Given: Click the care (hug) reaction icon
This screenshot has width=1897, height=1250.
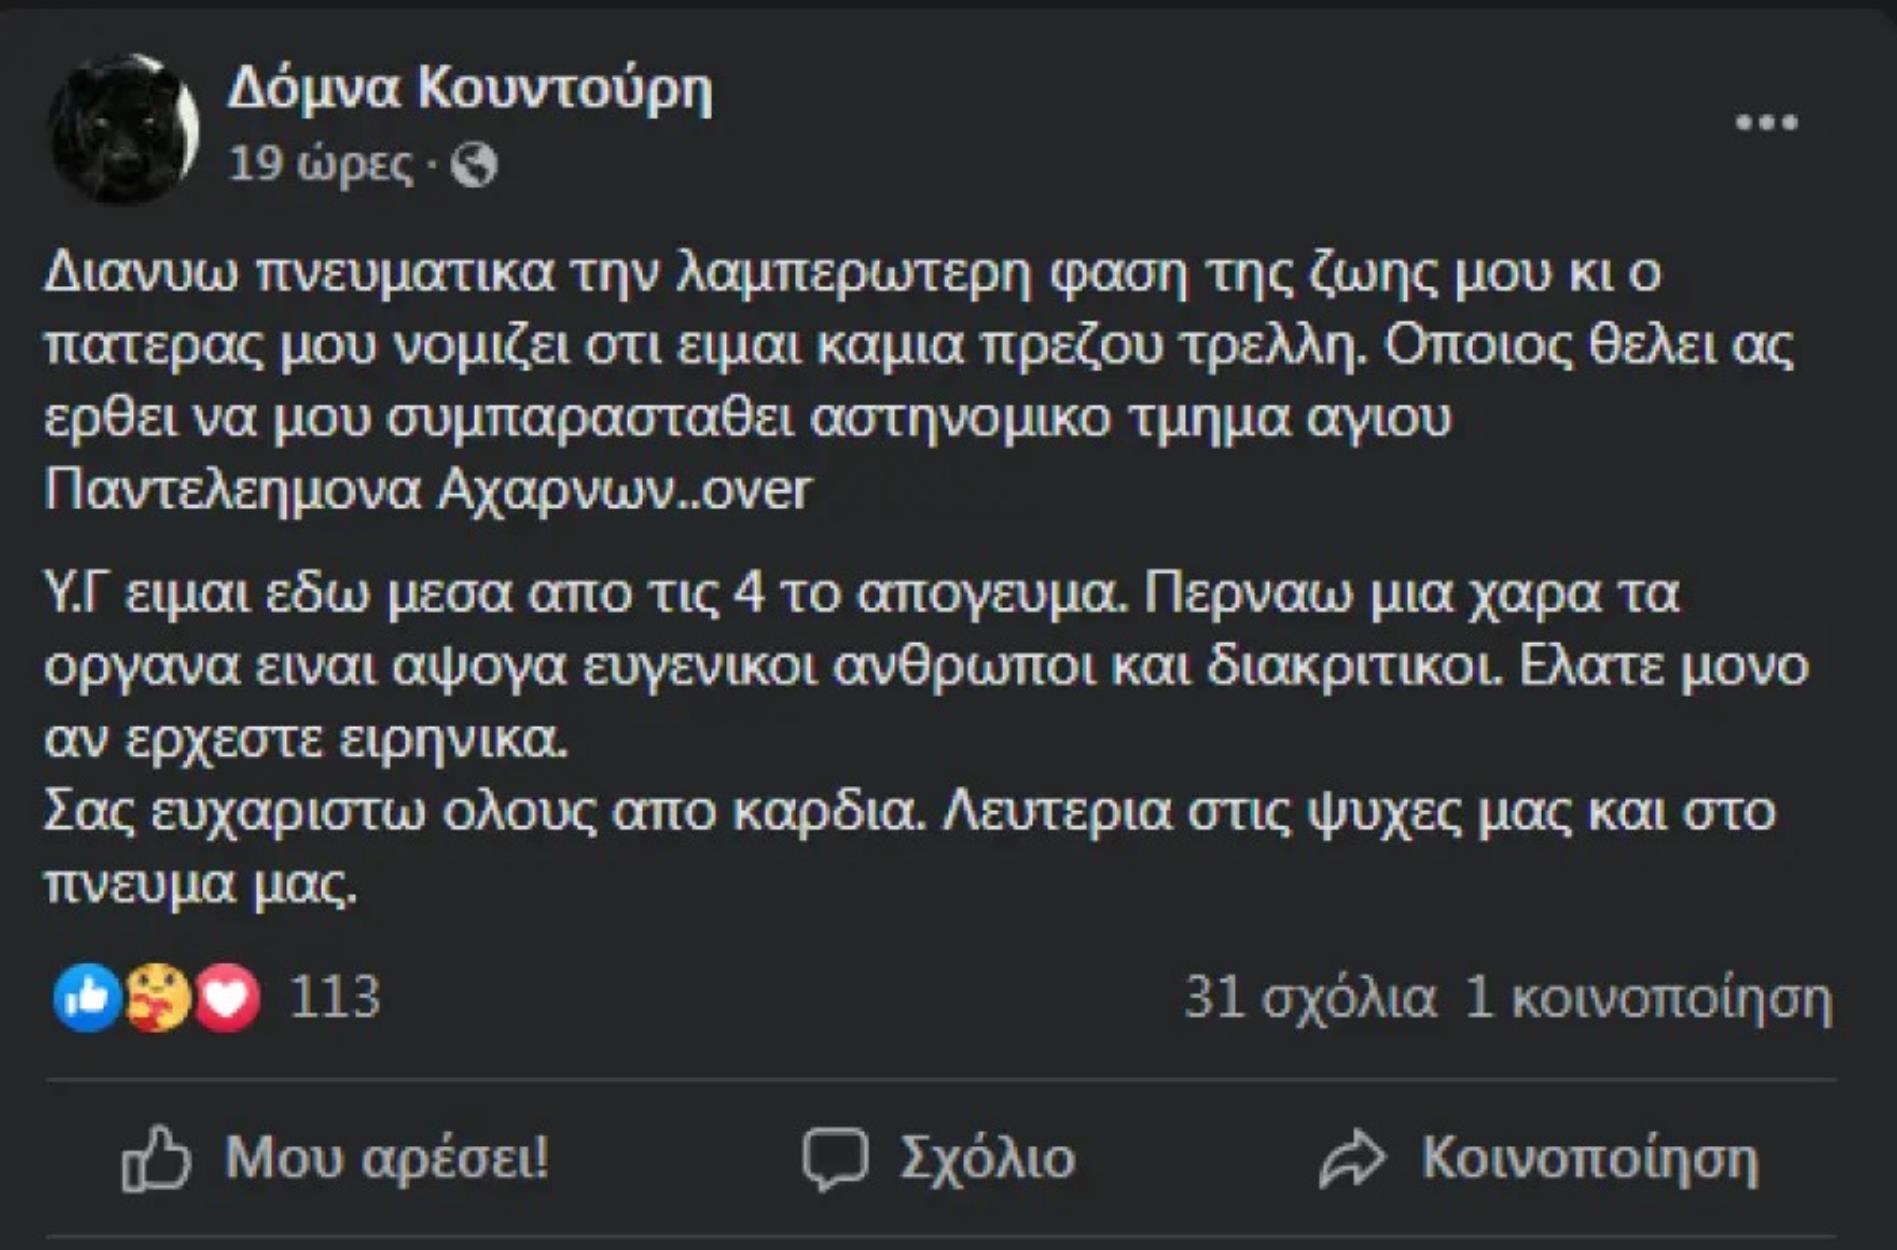Looking at the screenshot, I should tap(155, 994).
